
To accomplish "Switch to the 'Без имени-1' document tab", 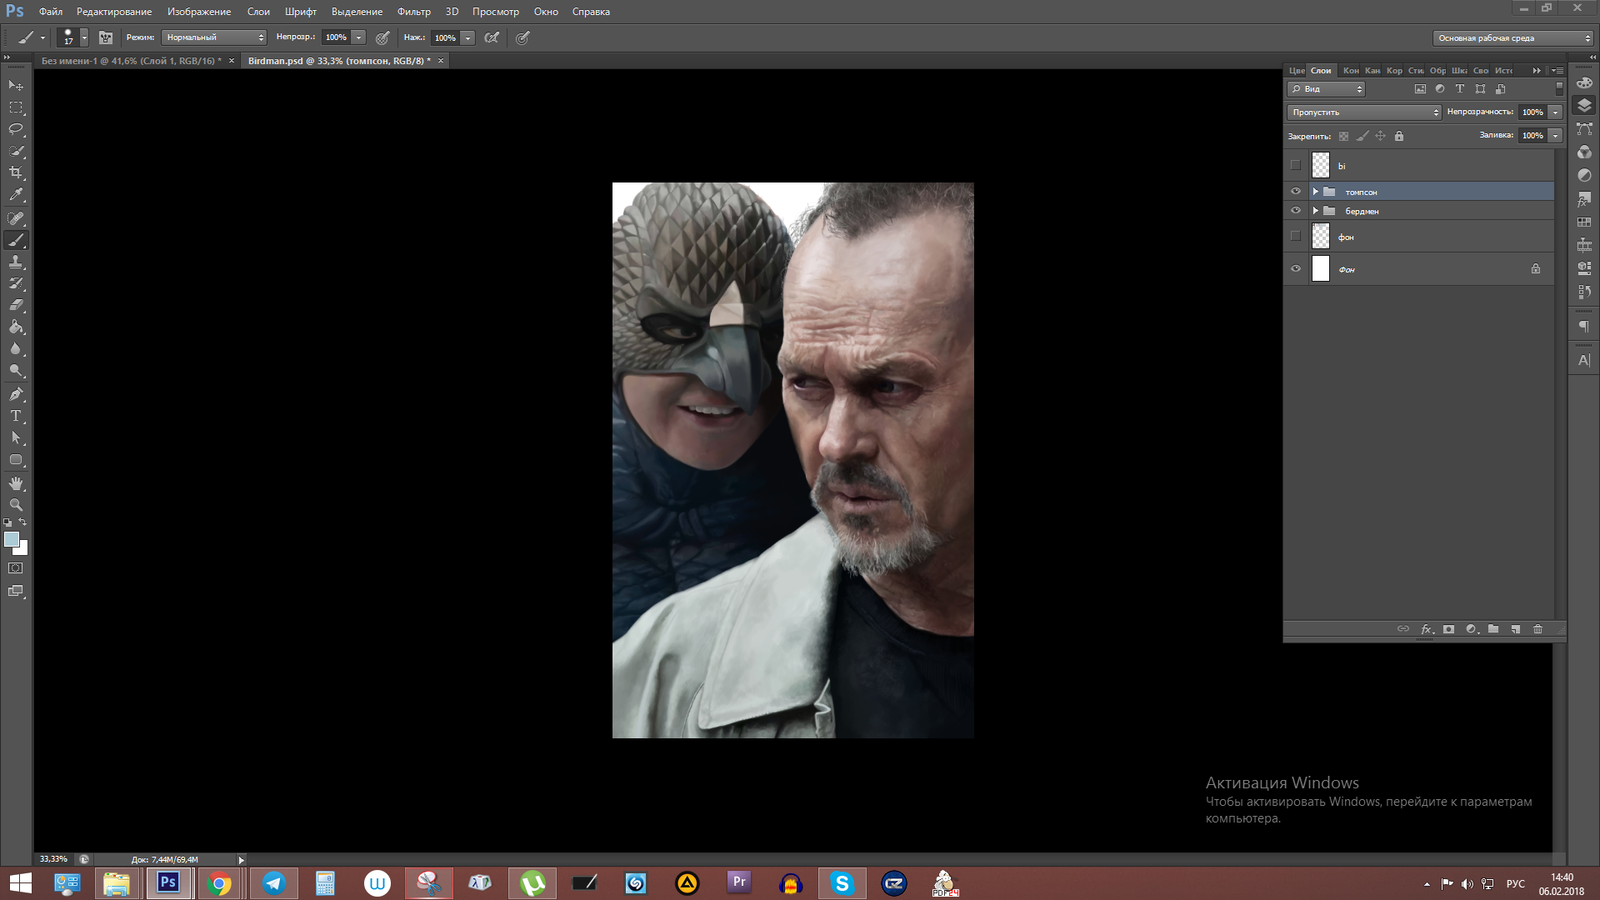I will pyautogui.click(x=131, y=61).
